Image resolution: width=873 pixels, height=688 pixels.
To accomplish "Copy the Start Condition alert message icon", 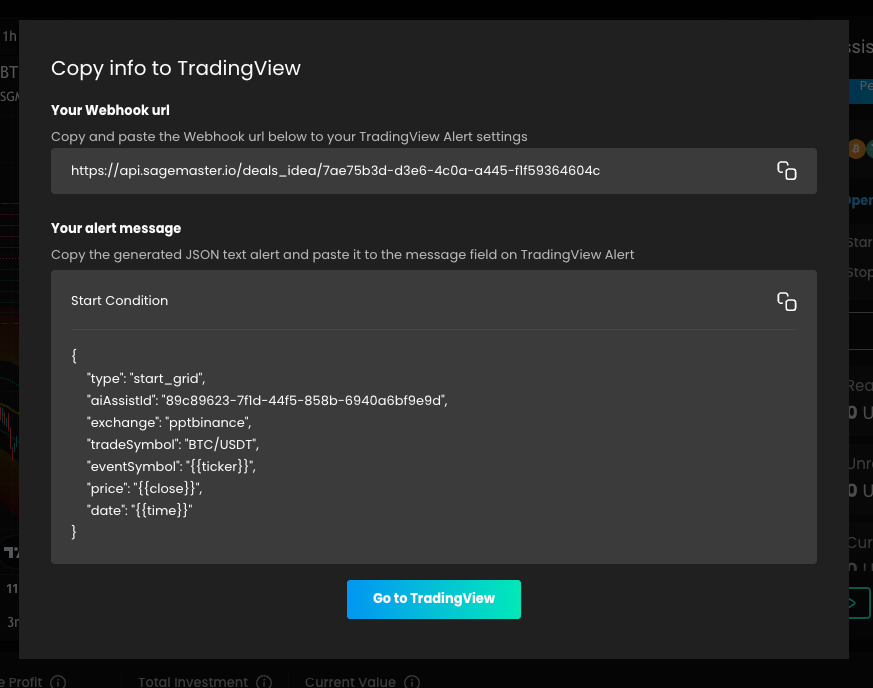I will 787,301.
